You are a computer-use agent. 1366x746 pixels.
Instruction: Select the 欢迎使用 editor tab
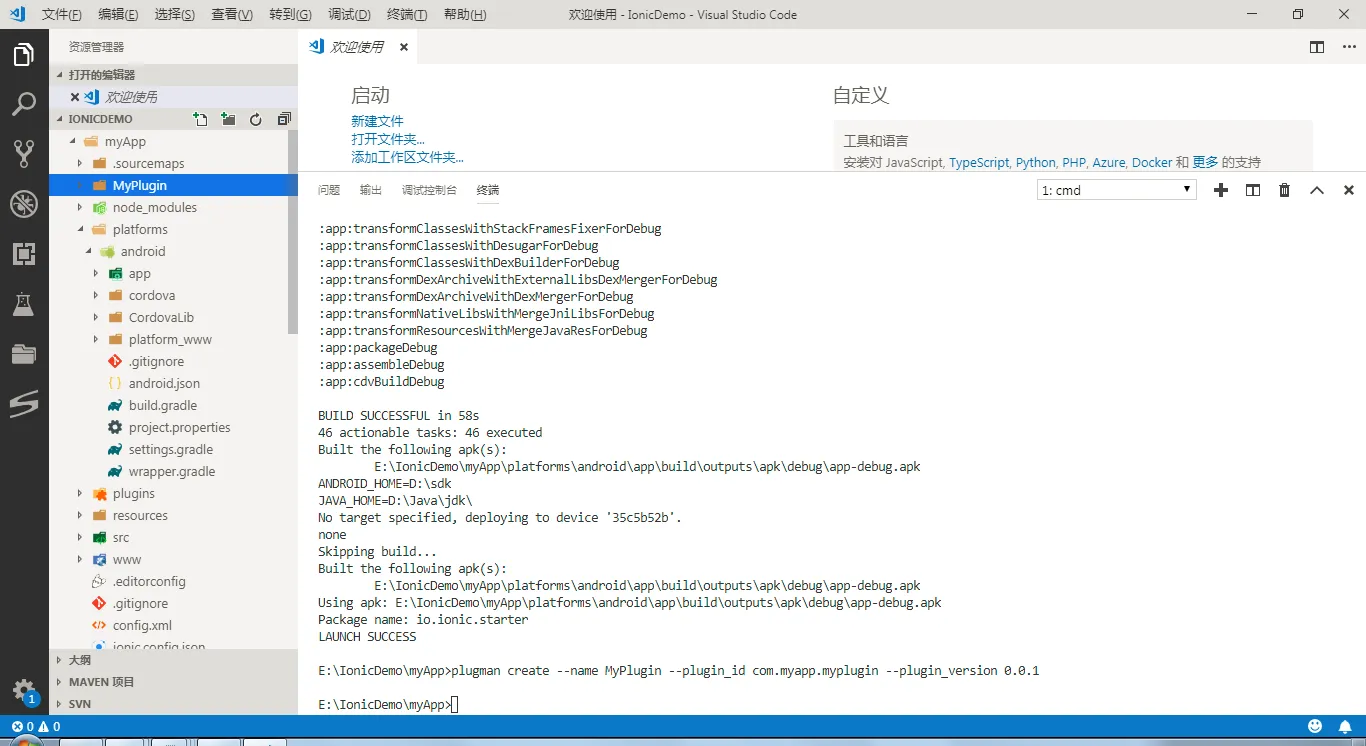pos(356,47)
